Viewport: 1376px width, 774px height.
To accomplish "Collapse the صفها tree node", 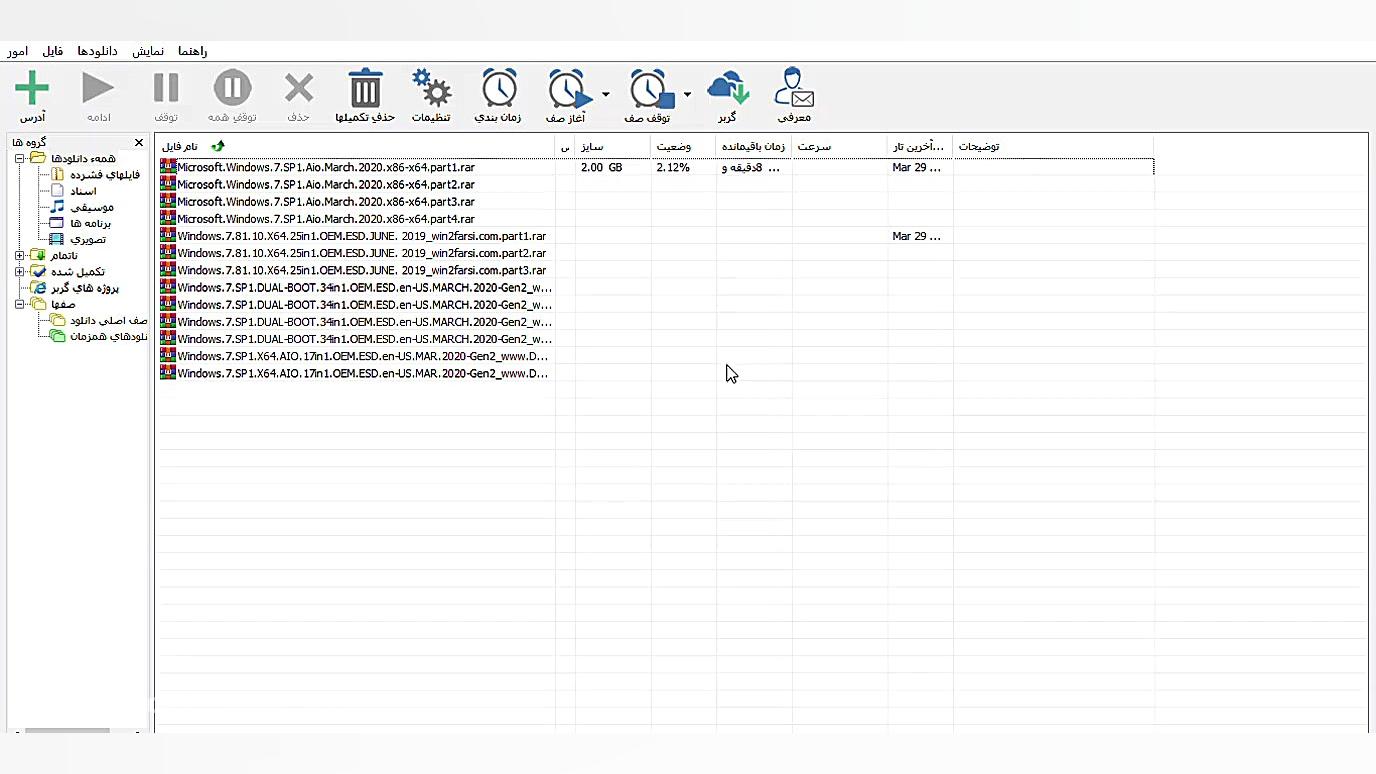I will pyautogui.click(x=19, y=304).
